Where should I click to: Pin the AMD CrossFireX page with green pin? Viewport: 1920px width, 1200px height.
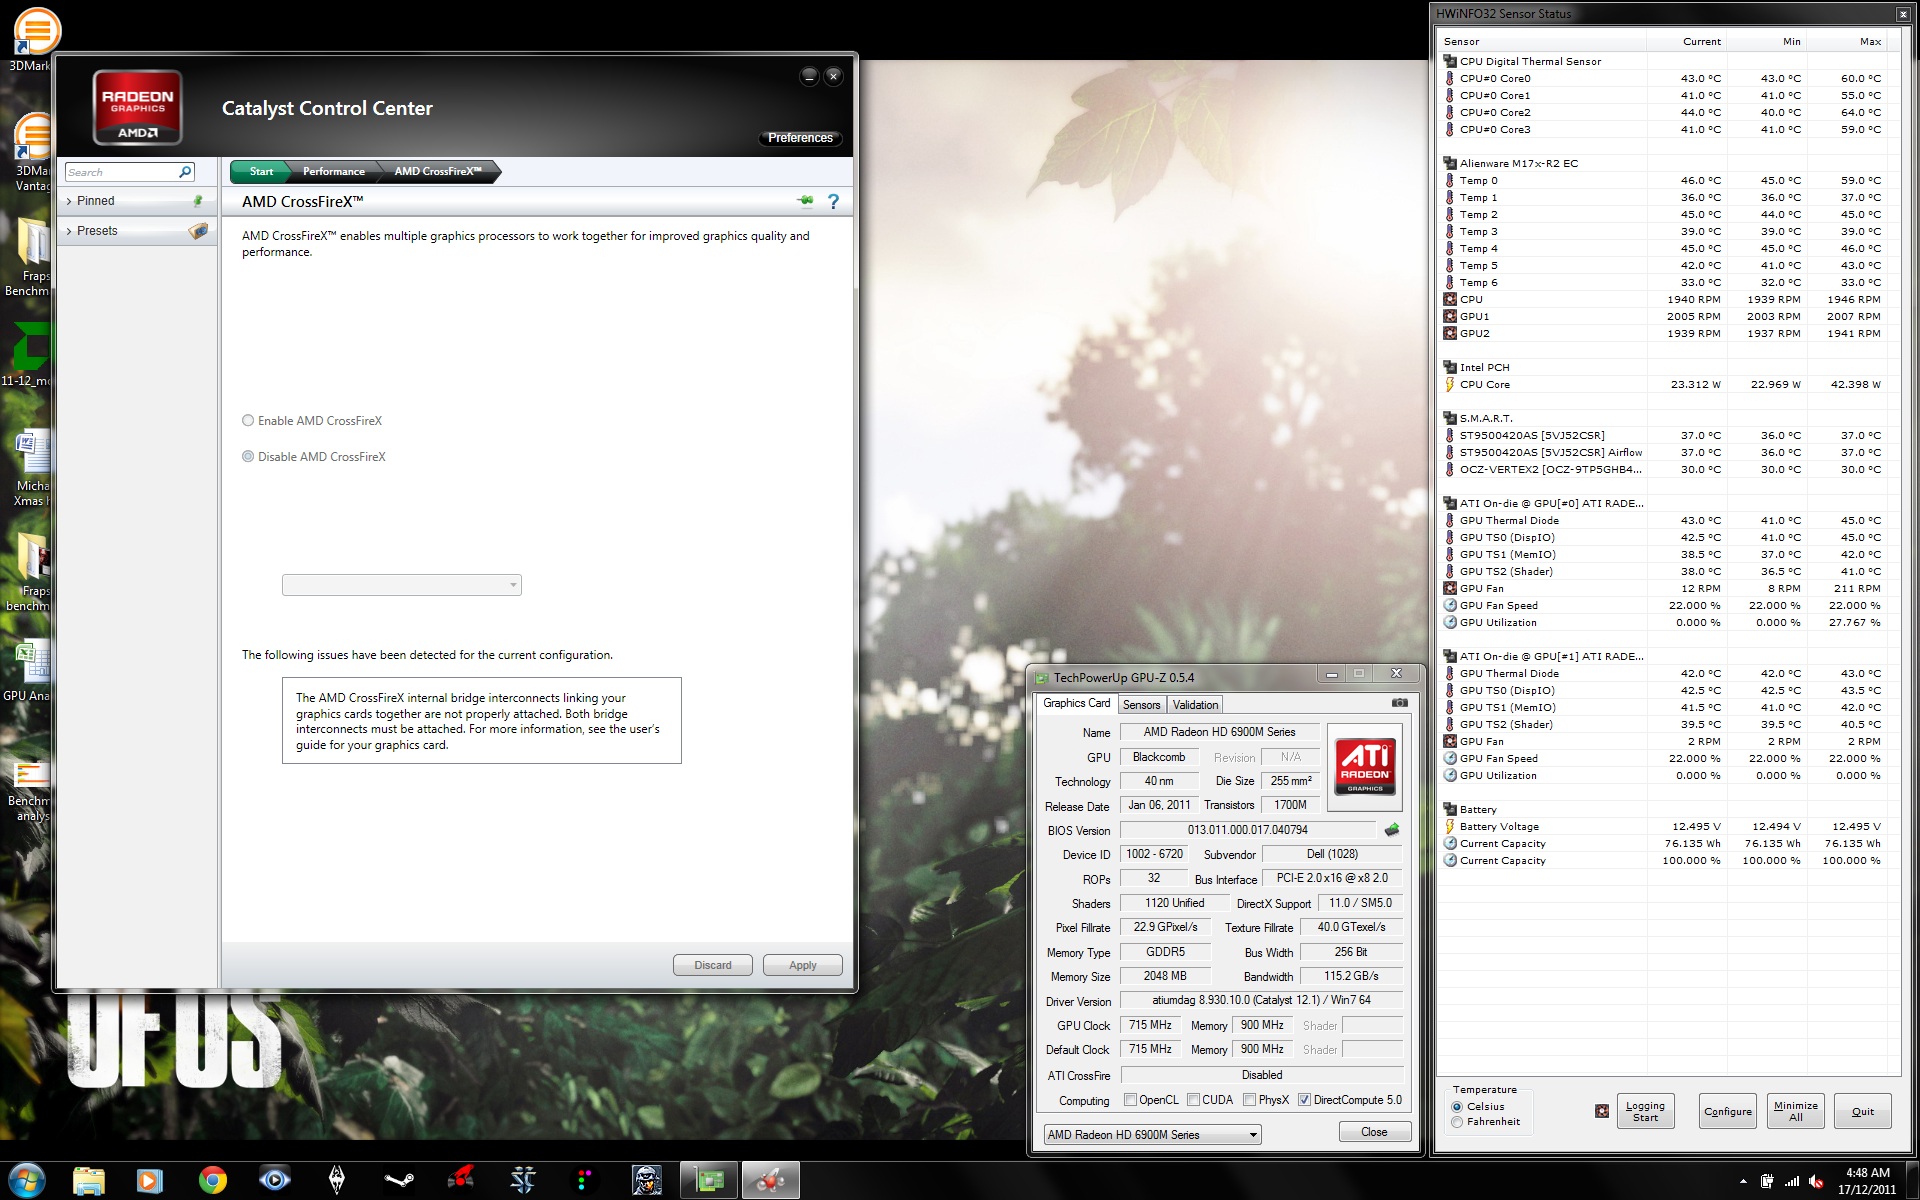pos(806,201)
